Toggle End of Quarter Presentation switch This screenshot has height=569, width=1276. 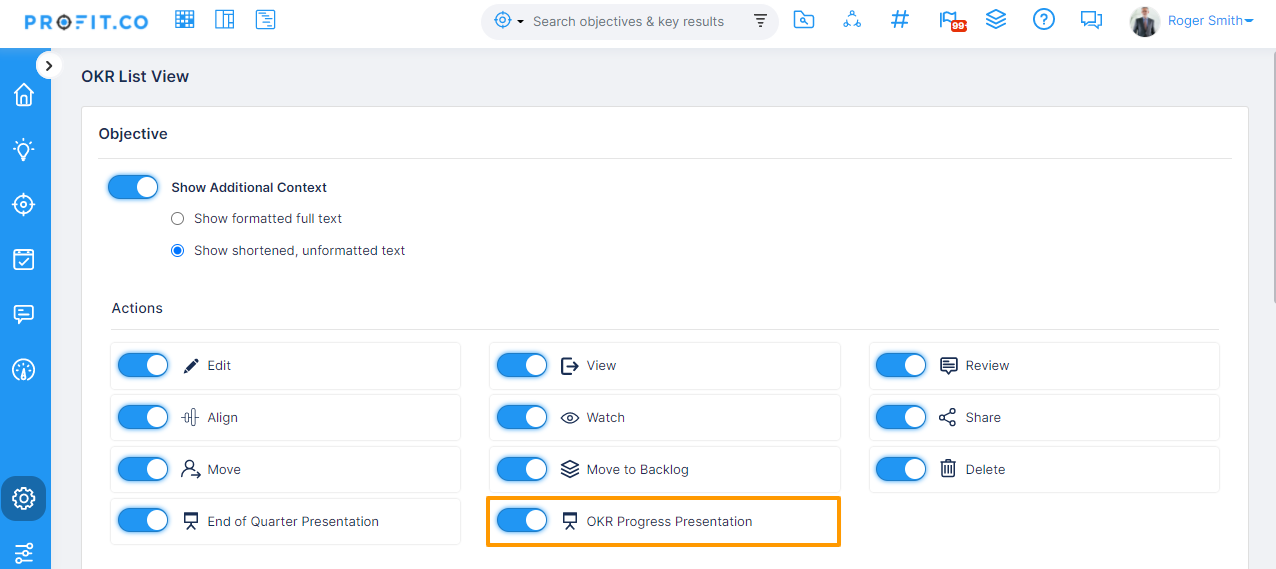pos(143,521)
